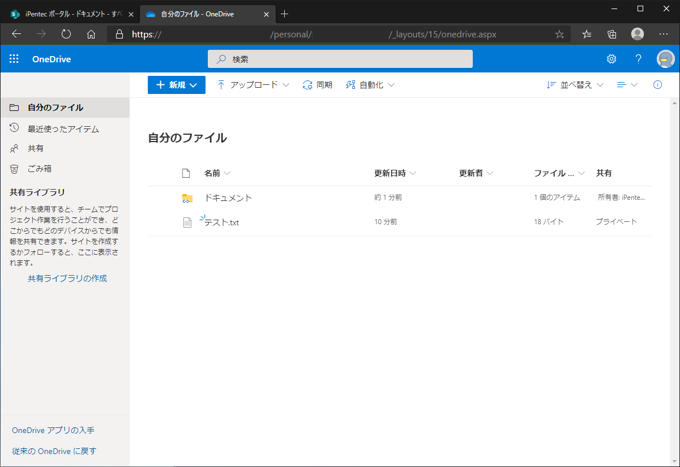Viewport: 680px width, 467px height.
Task: Reload the page with refresh icon
Action: [66, 34]
